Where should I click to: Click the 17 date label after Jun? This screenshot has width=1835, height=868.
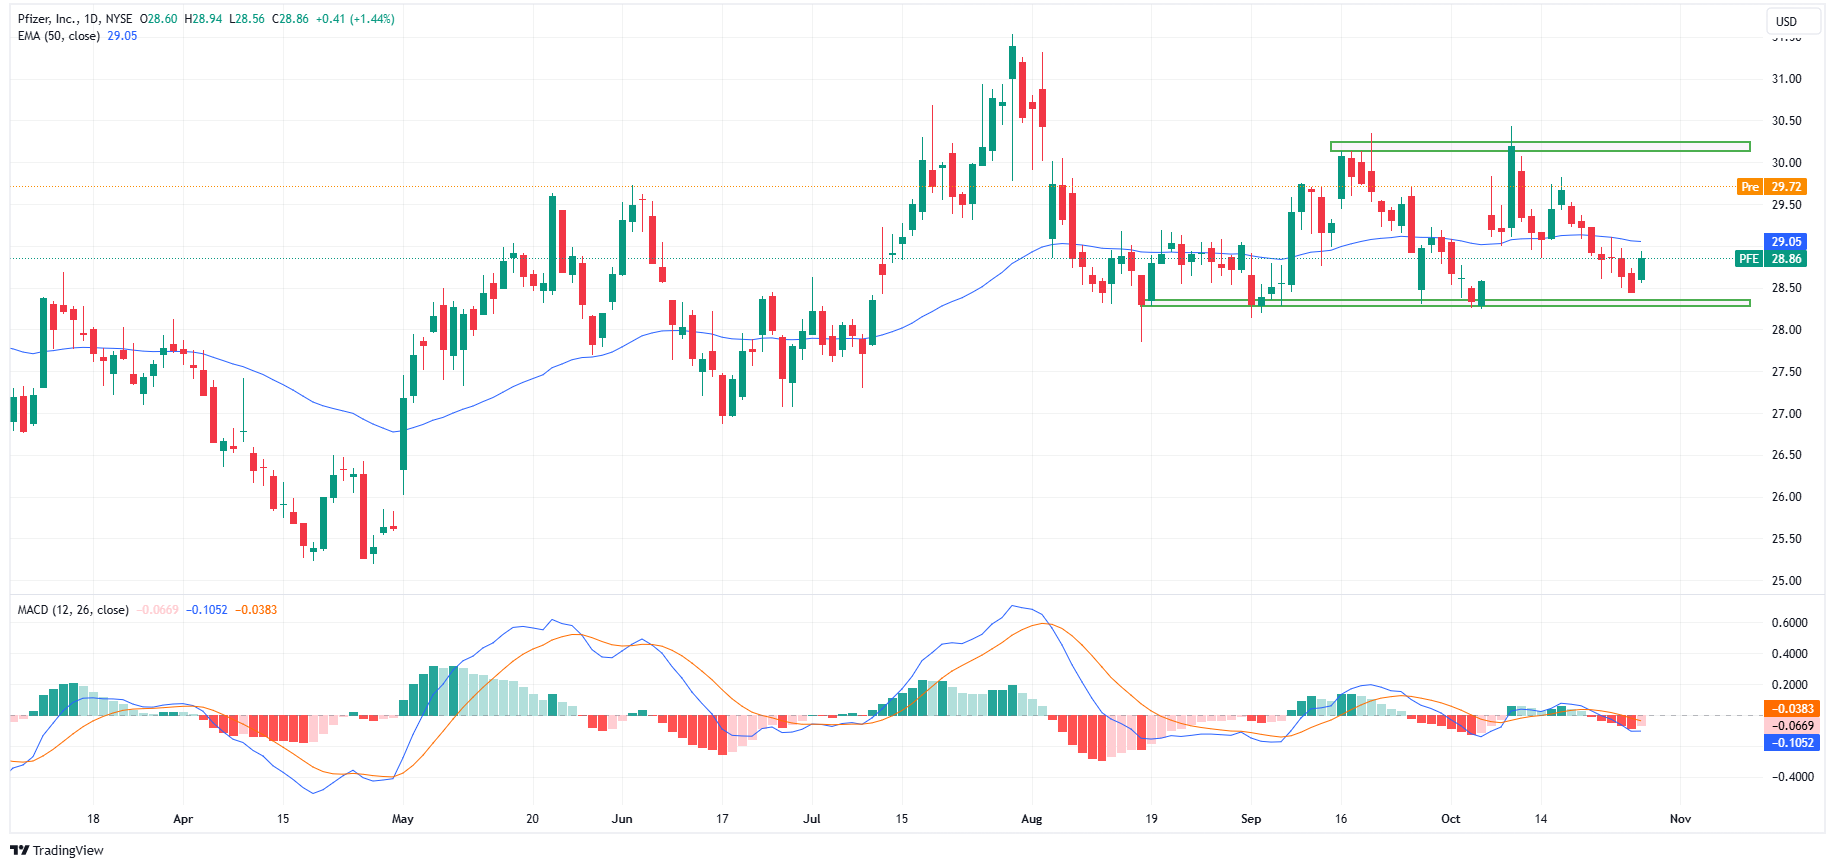(722, 819)
